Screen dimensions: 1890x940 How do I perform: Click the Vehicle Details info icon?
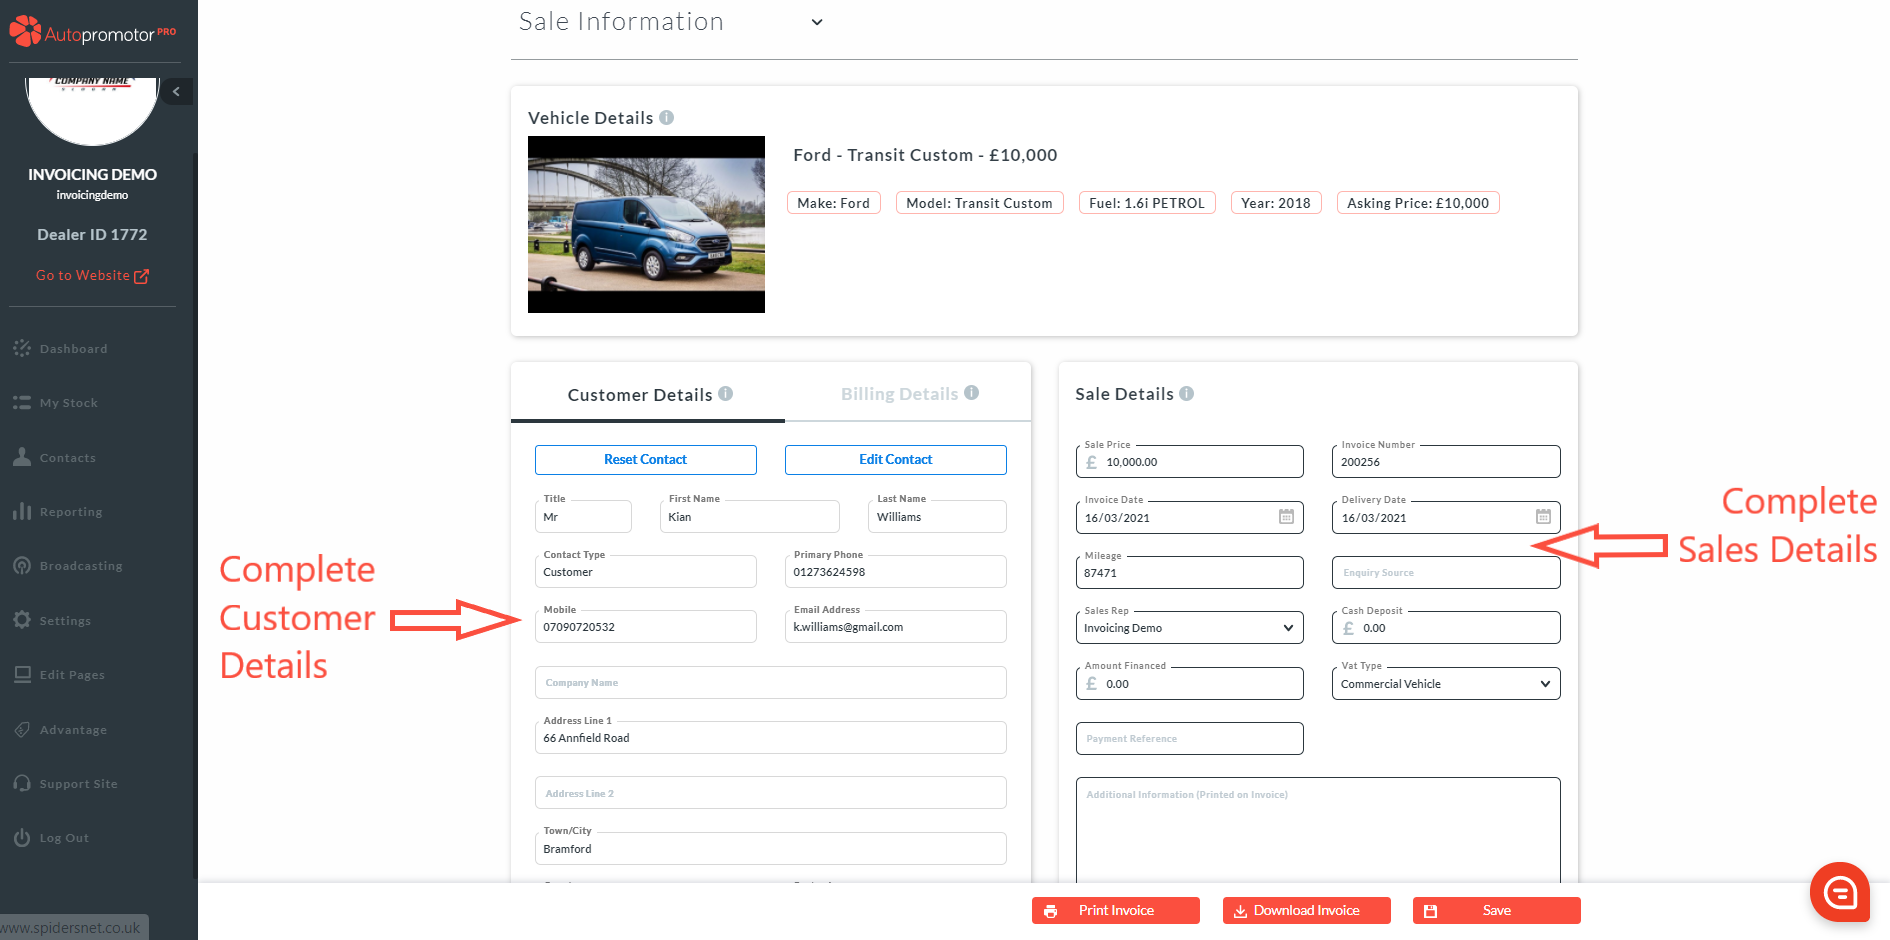coord(667,118)
